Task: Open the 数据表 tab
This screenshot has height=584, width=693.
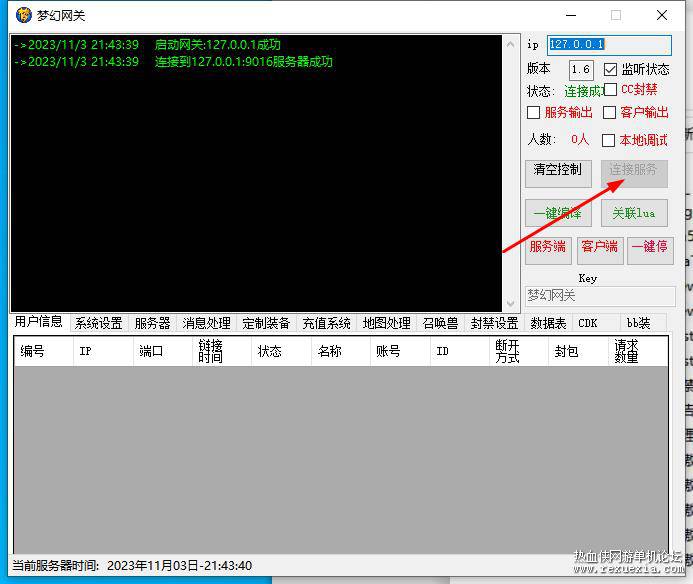Action: pyautogui.click(x=548, y=324)
